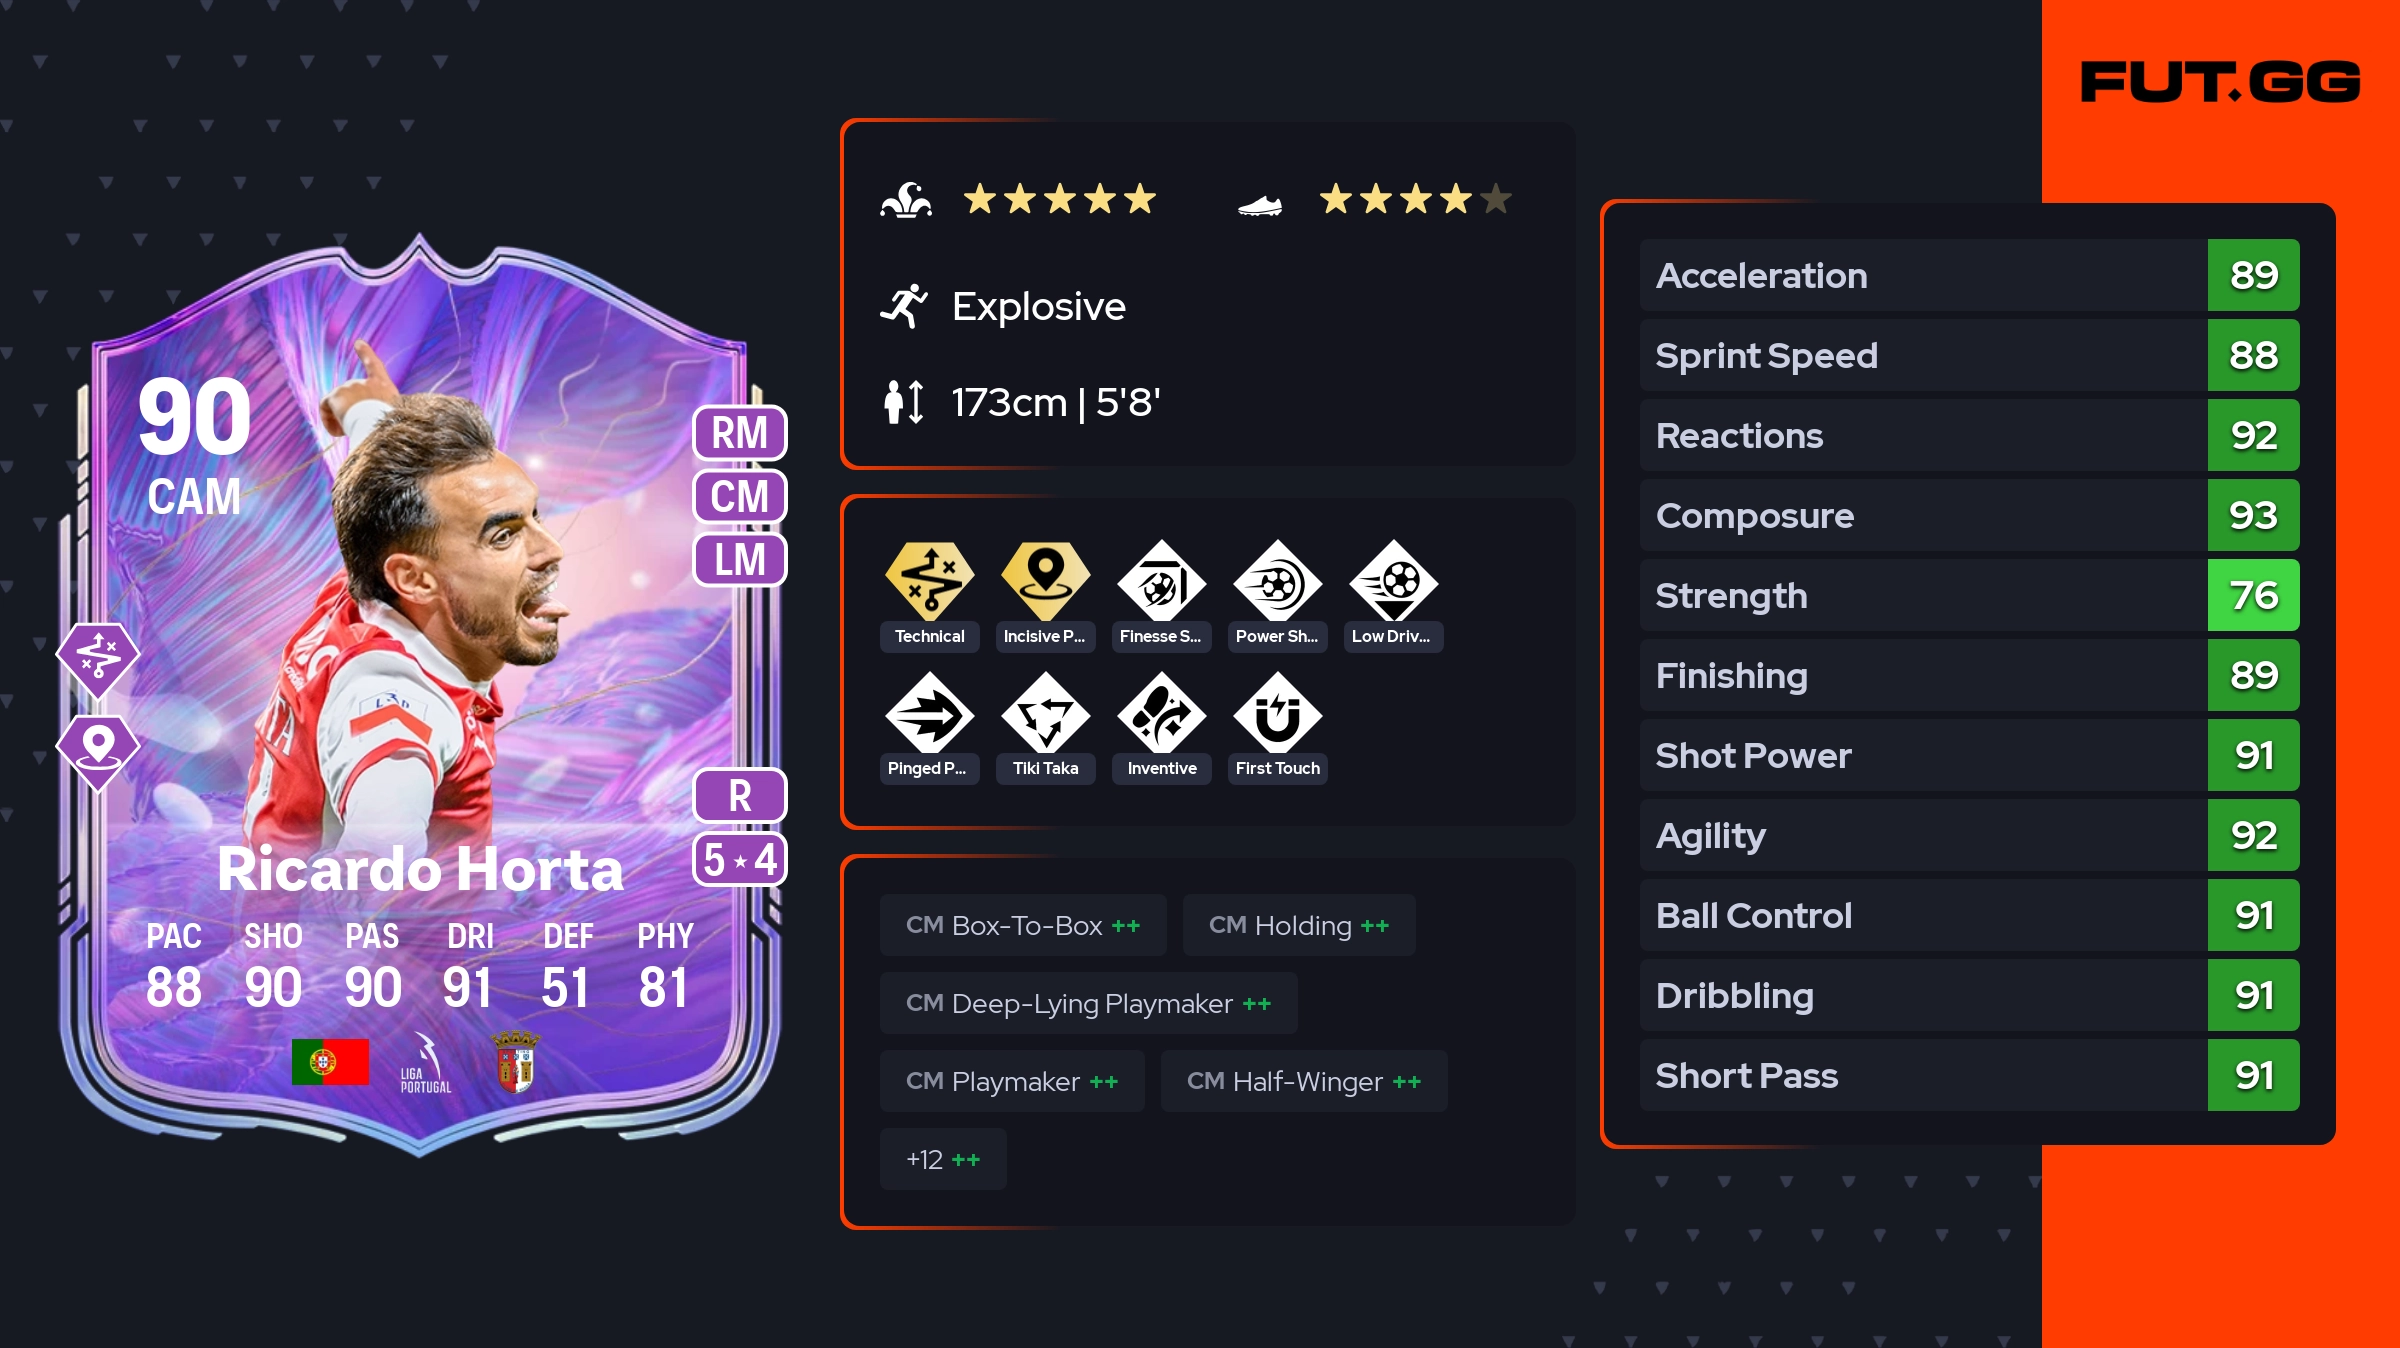Click the Technical playstyle icon
This screenshot has width=2400, height=1348.
pos(929,582)
